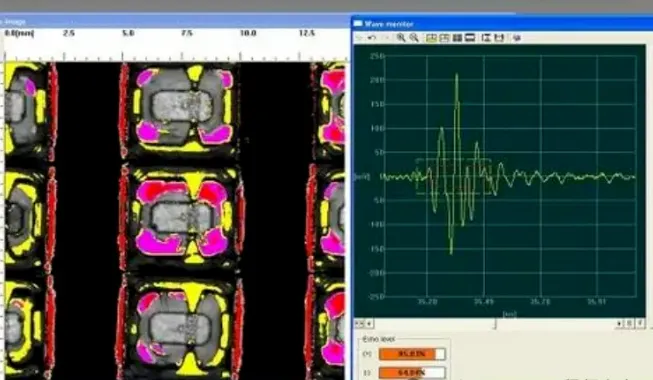Viewport: 653px width, 380px height.
Task: Select the dark wide single-pane layout icon
Action: point(470,38)
